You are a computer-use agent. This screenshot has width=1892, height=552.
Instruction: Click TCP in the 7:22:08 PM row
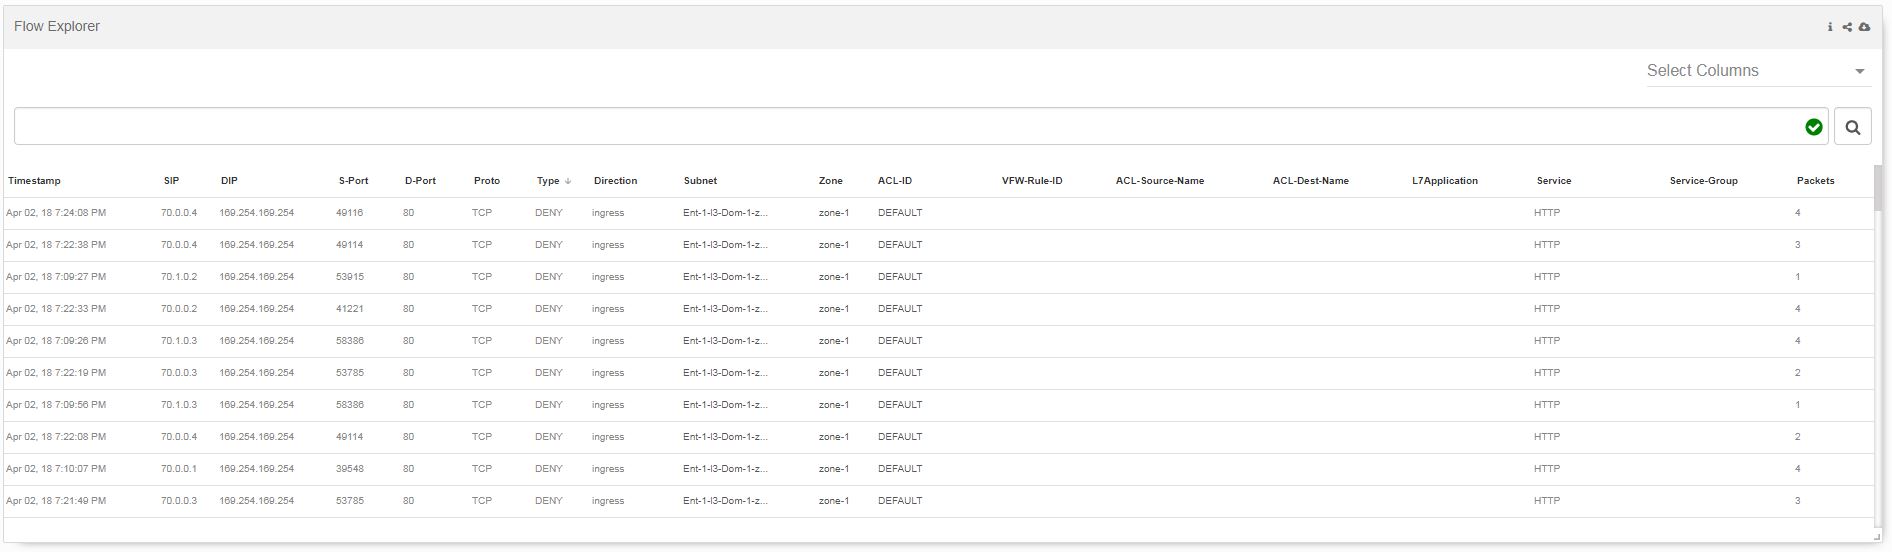click(482, 437)
